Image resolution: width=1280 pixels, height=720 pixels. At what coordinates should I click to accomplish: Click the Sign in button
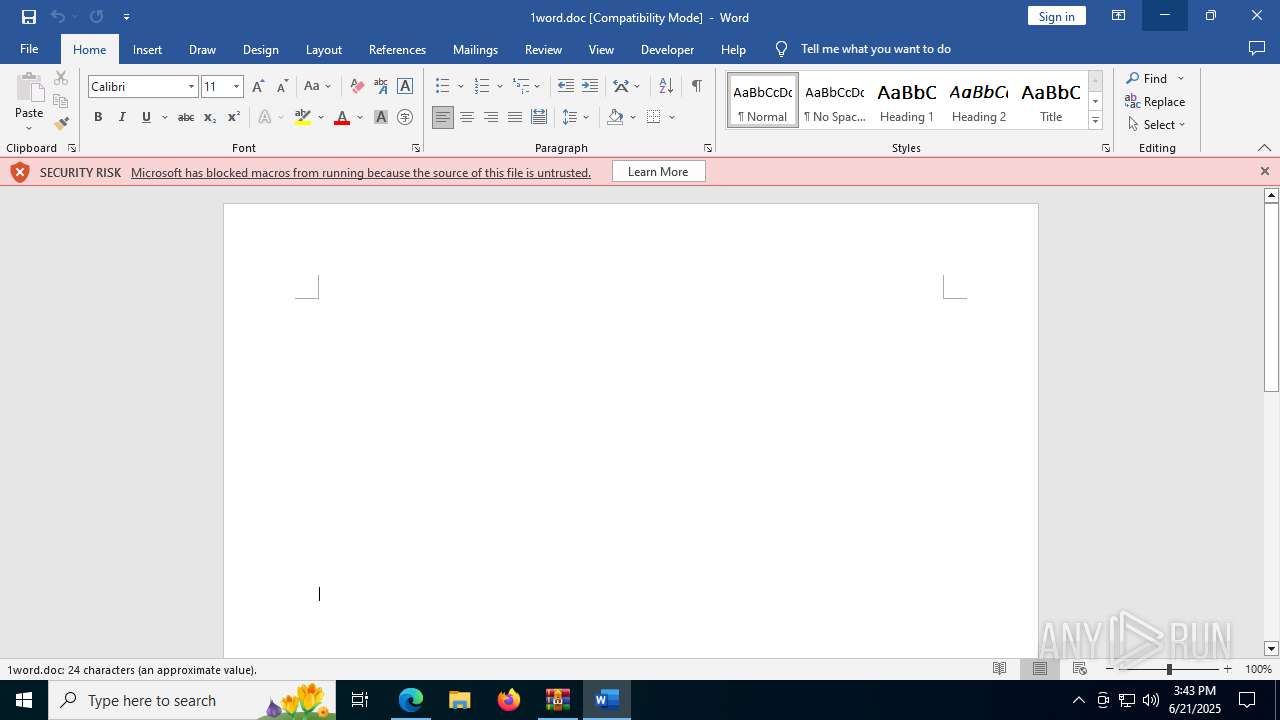coord(1056,16)
